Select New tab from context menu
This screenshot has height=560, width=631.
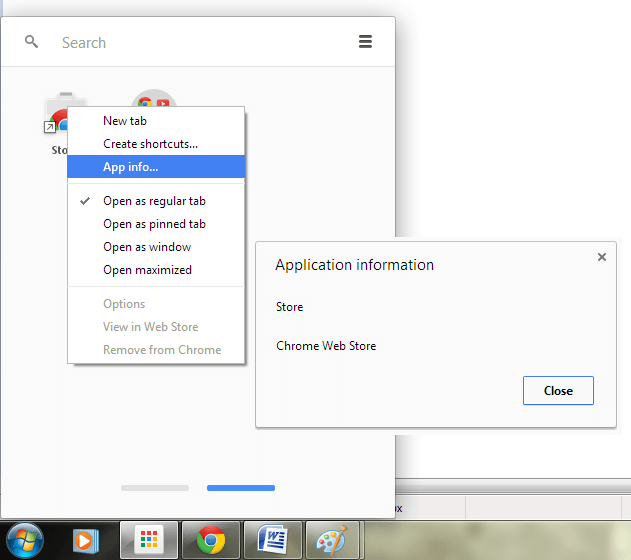pyautogui.click(x=125, y=121)
